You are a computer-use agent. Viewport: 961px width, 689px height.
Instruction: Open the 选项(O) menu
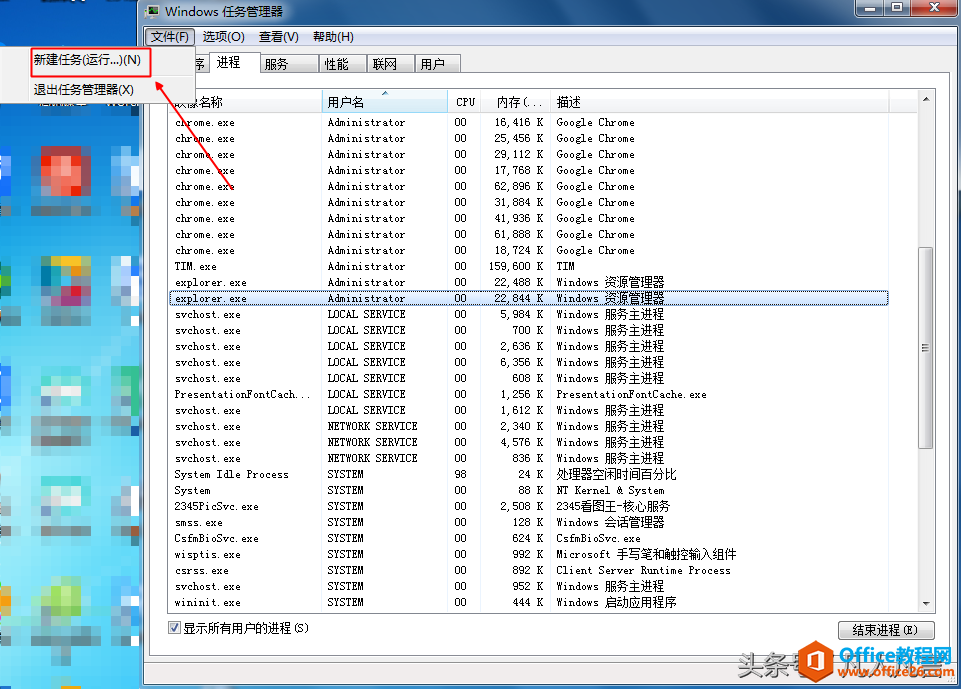point(224,37)
